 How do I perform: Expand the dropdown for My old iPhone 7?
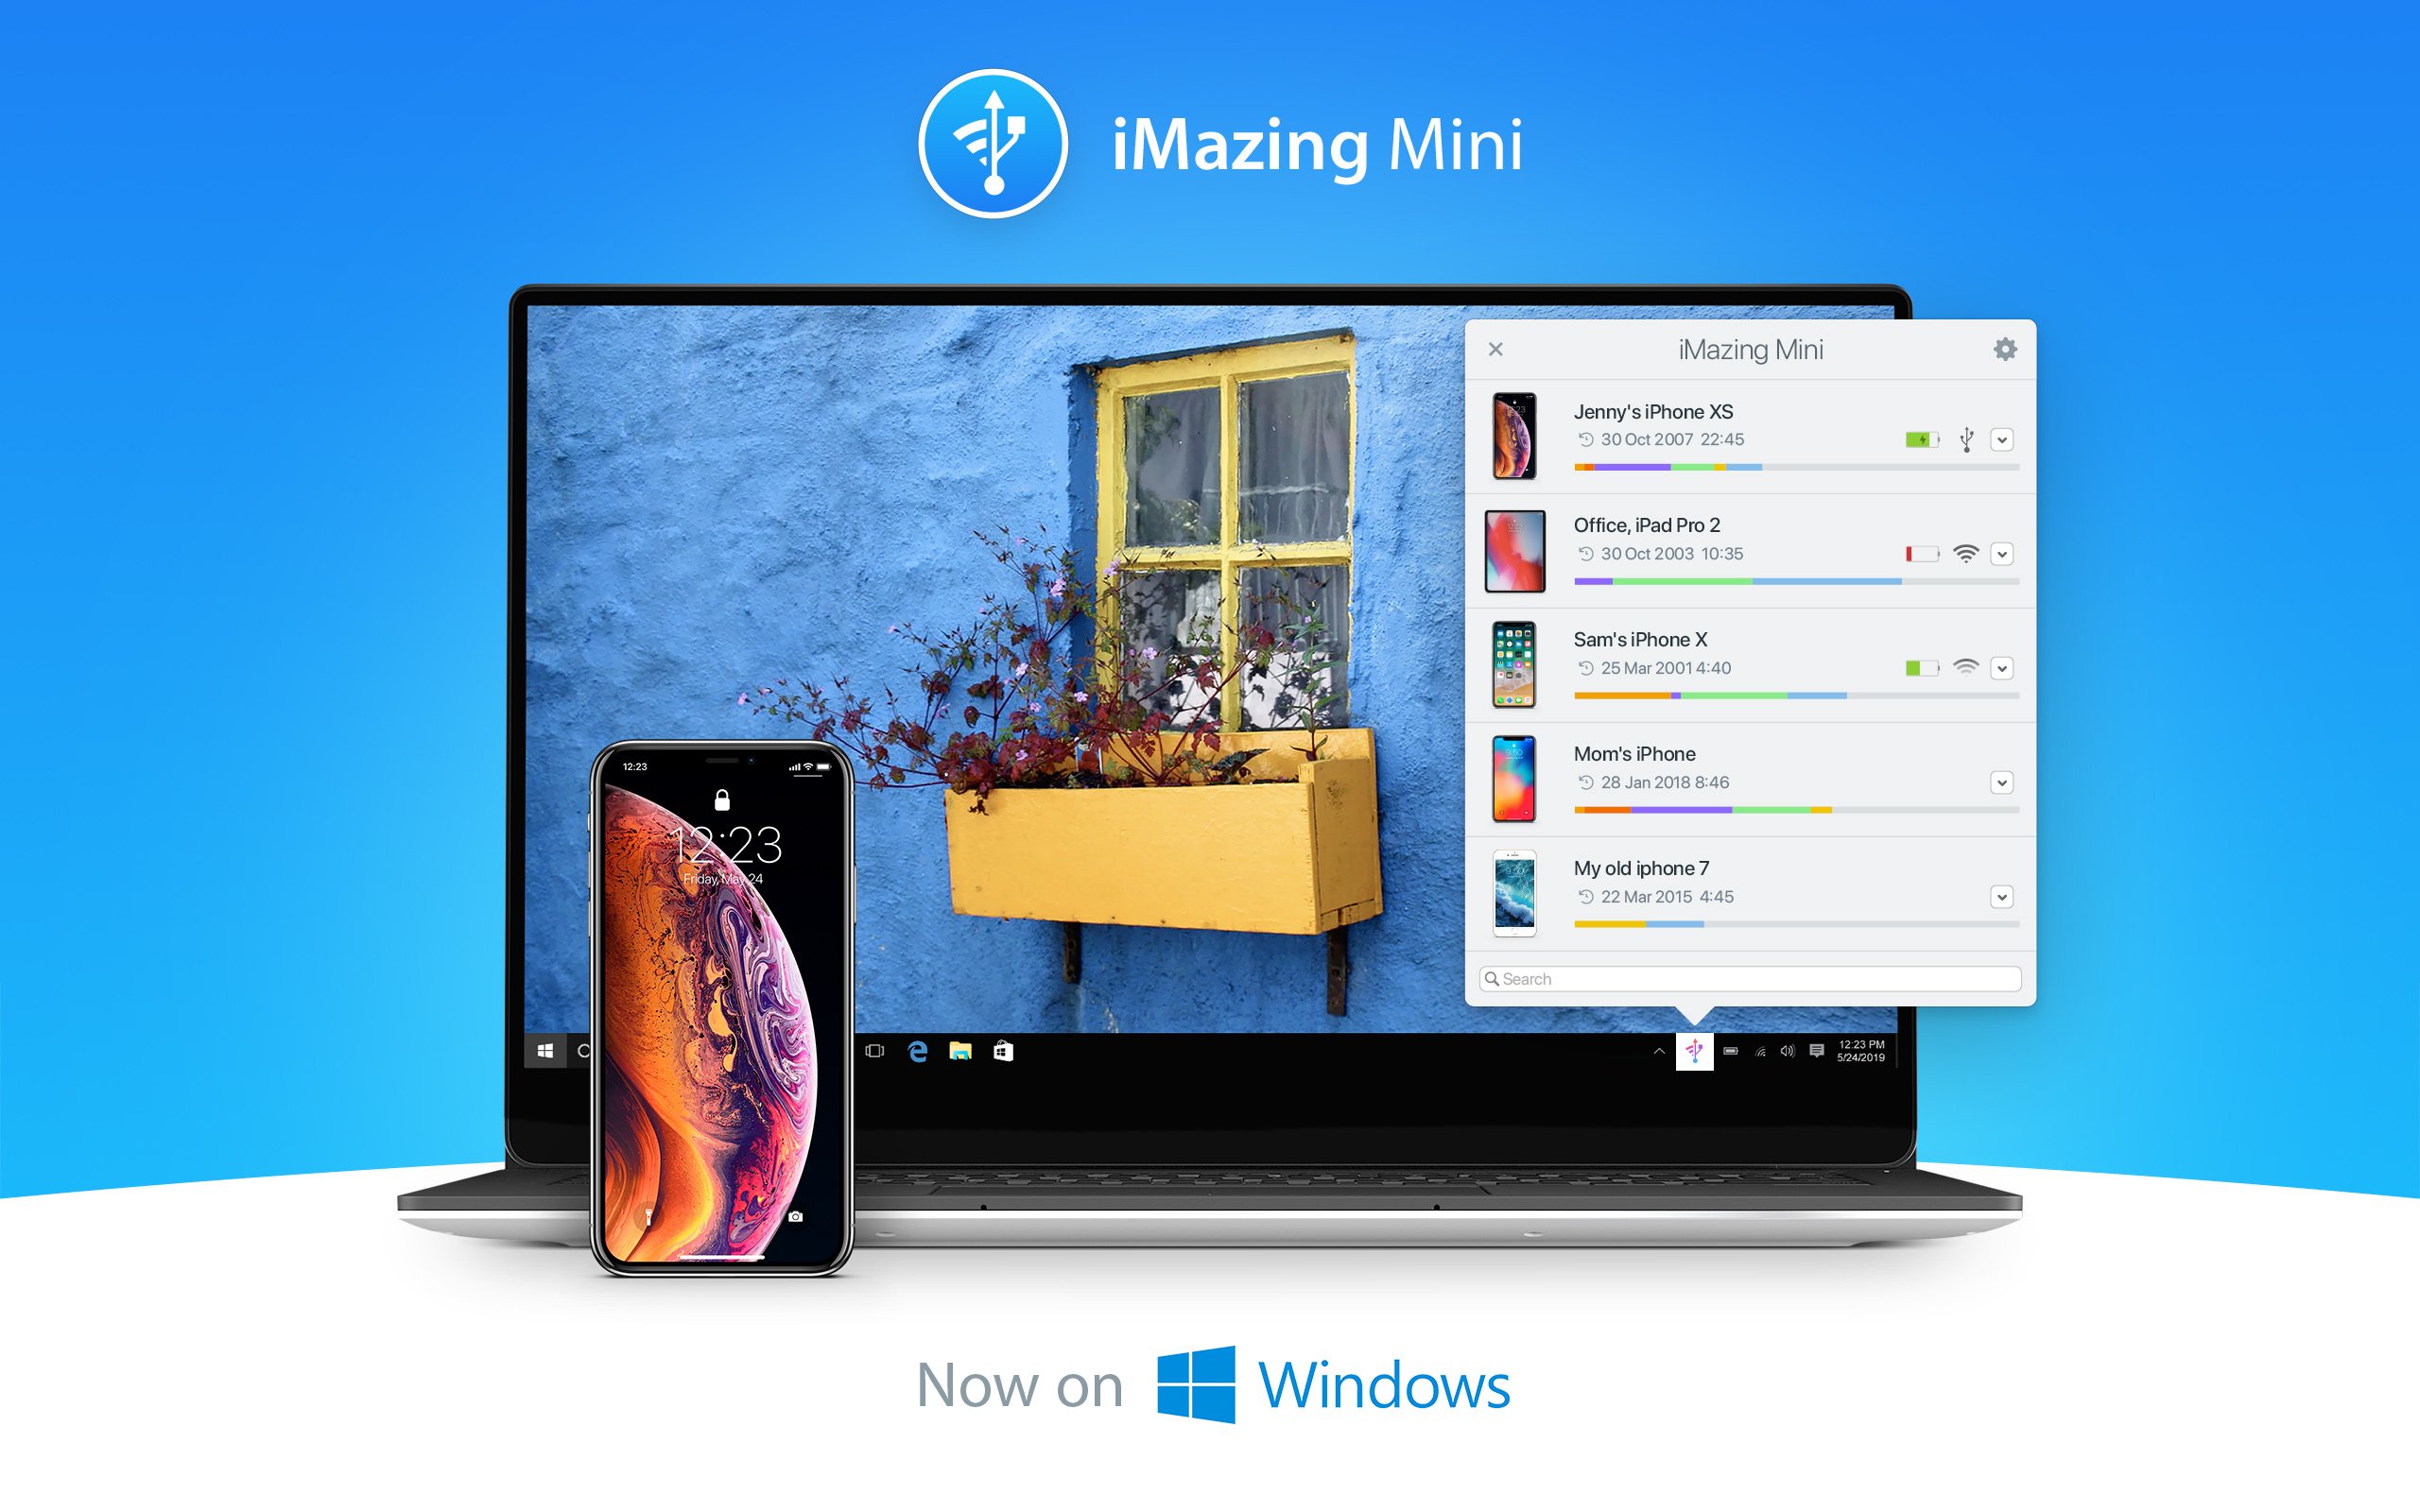pos(2002,895)
